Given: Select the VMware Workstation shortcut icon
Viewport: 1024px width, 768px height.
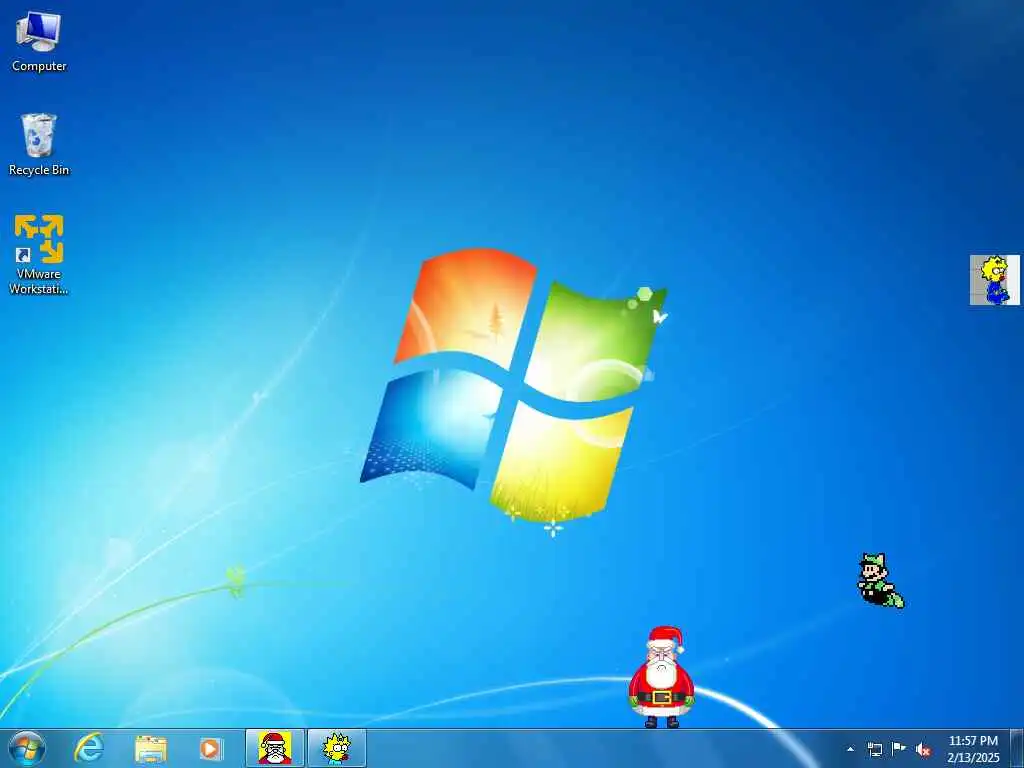Looking at the screenshot, I should (x=39, y=255).
